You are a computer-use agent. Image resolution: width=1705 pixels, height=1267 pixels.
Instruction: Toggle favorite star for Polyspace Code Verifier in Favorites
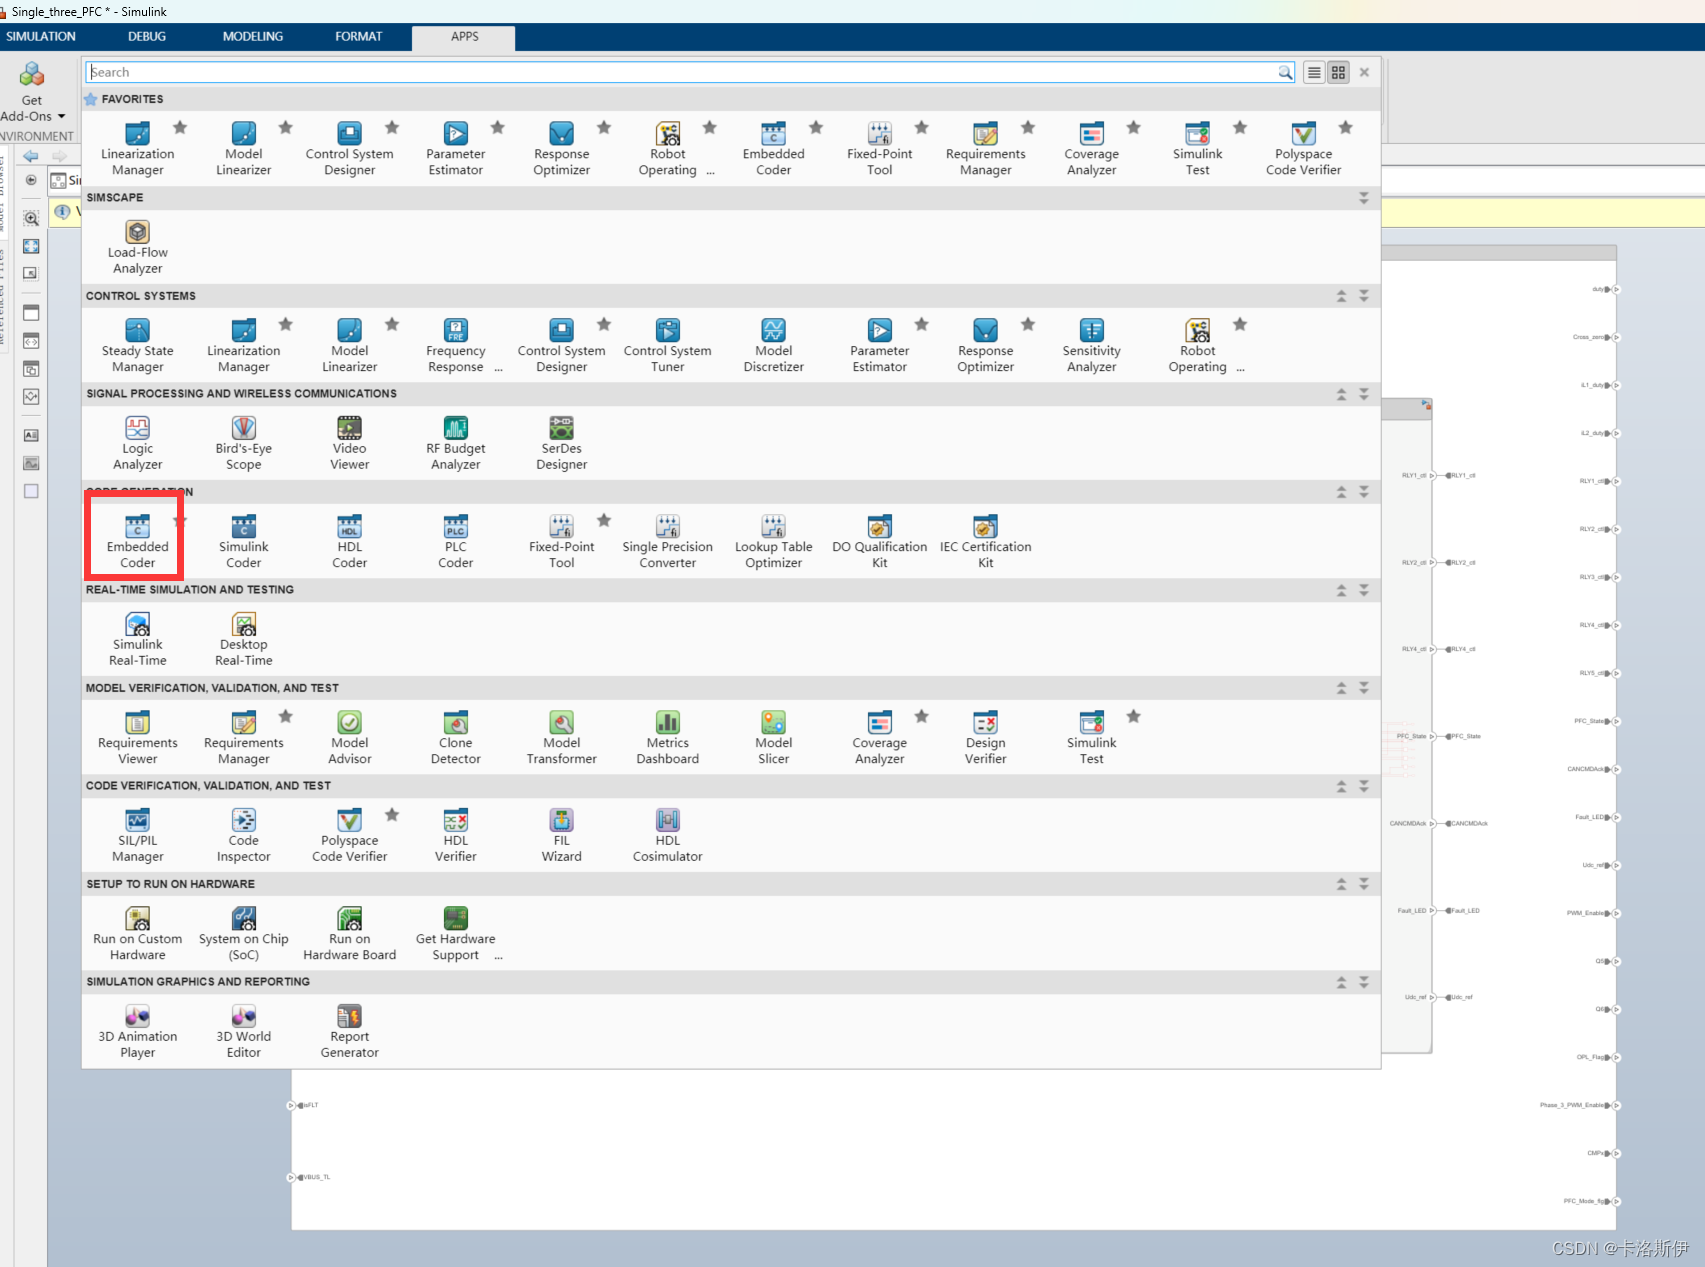click(1346, 127)
